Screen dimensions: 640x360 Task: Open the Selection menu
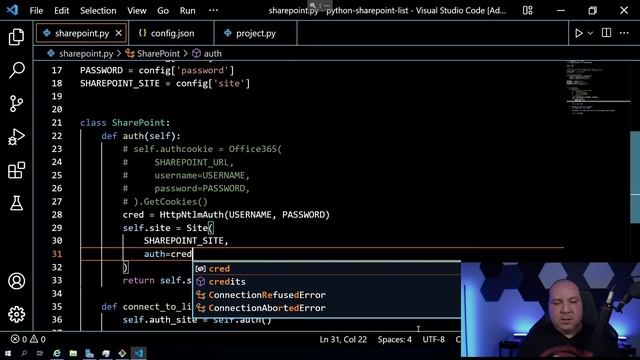coord(98,11)
